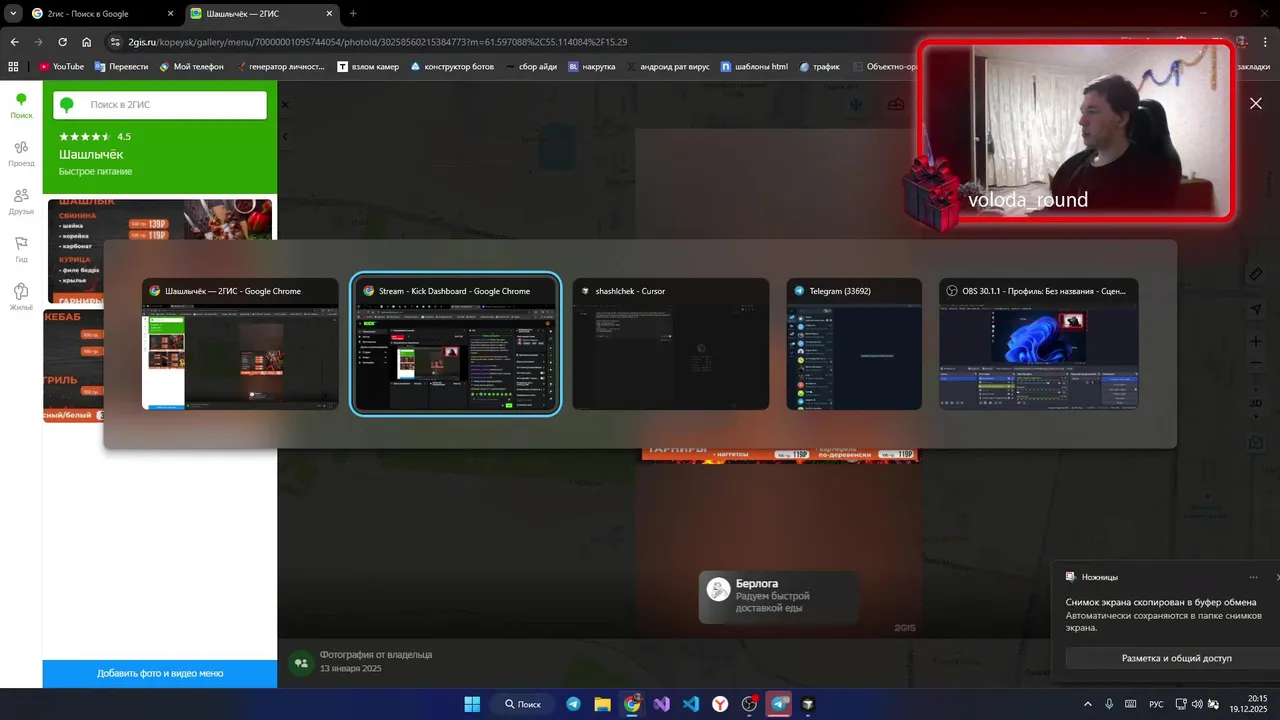Viewport: 1280px width, 720px height.
Task: Open Visual Studio from taskbar
Action: [661, 704]
